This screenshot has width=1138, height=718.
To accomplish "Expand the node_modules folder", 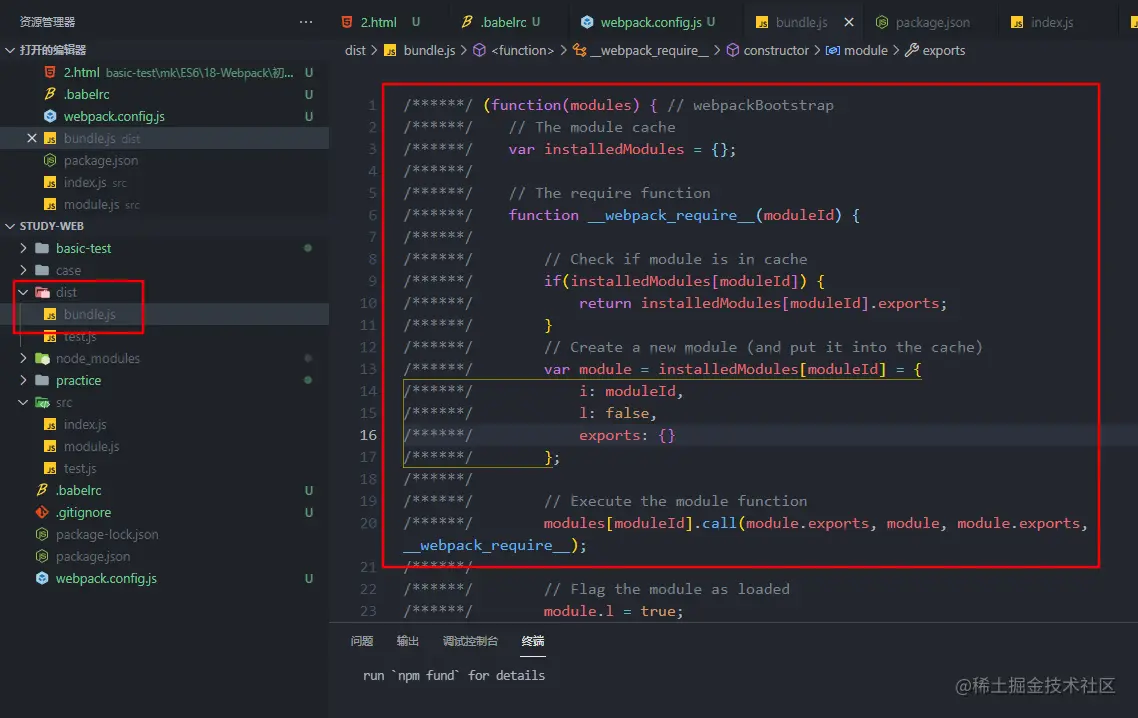I will tap(97, 358).
